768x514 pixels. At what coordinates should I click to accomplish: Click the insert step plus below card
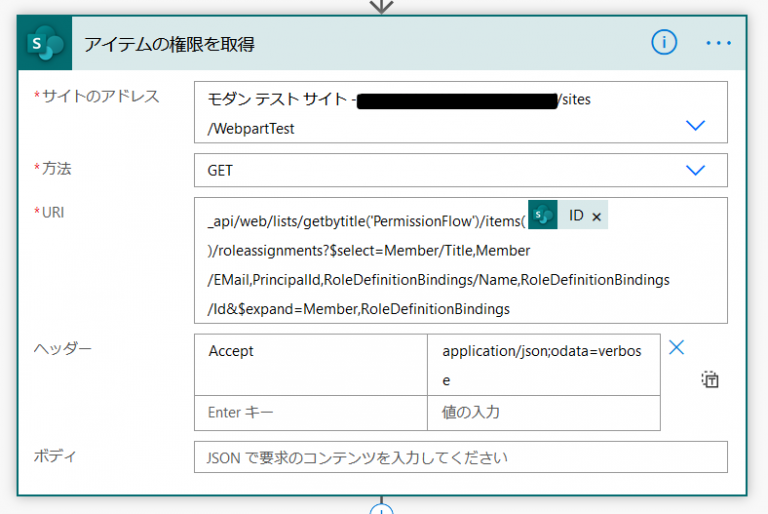(x=381, y=509)
